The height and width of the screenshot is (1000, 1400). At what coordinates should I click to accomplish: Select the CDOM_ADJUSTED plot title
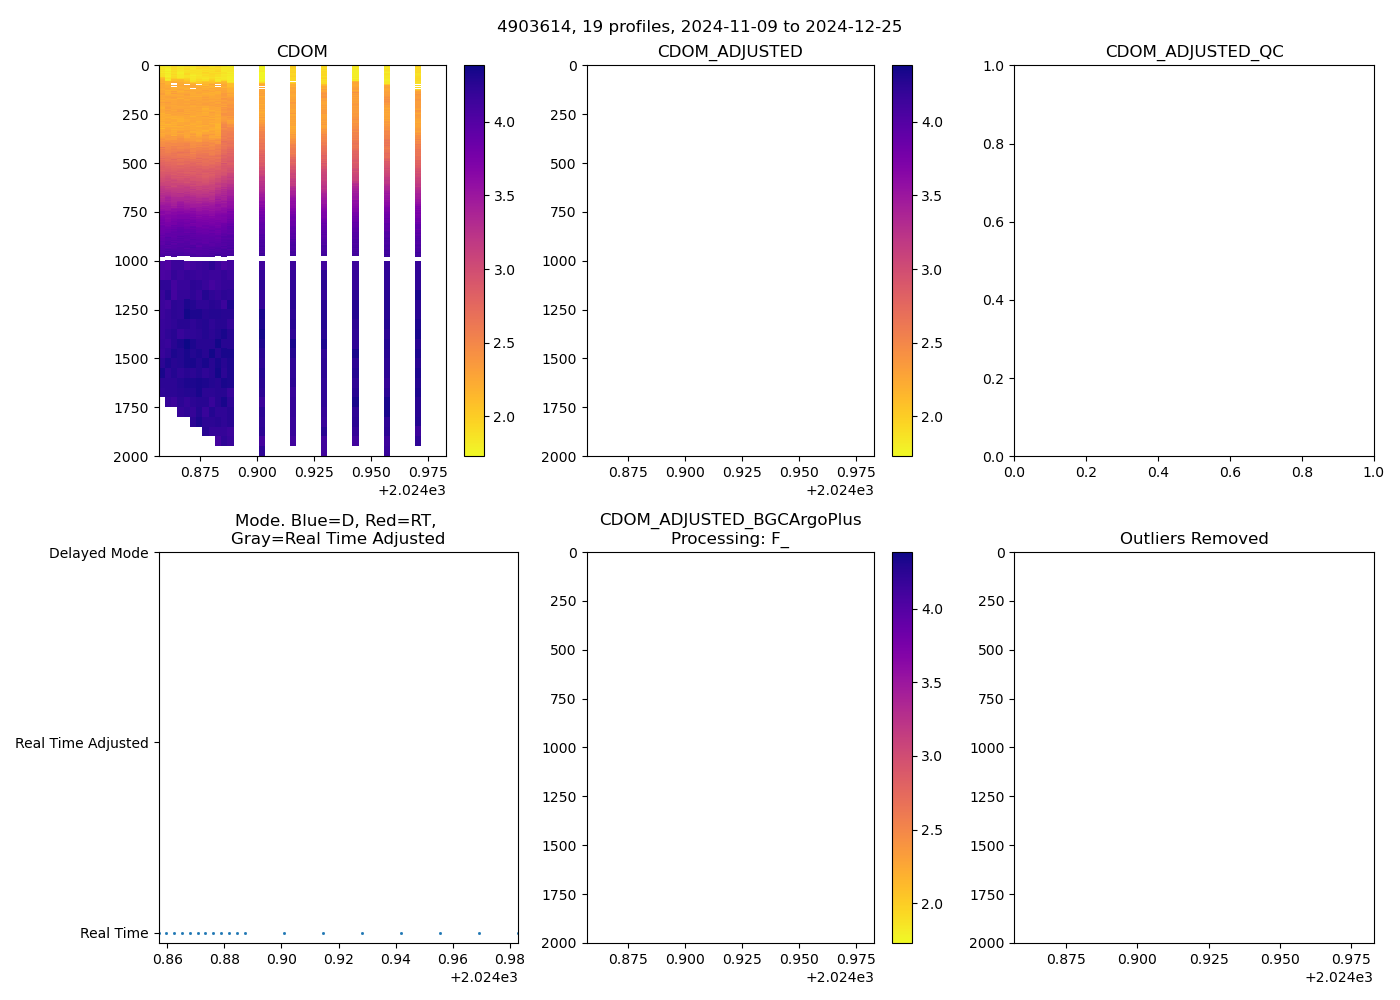pos(729,52)
